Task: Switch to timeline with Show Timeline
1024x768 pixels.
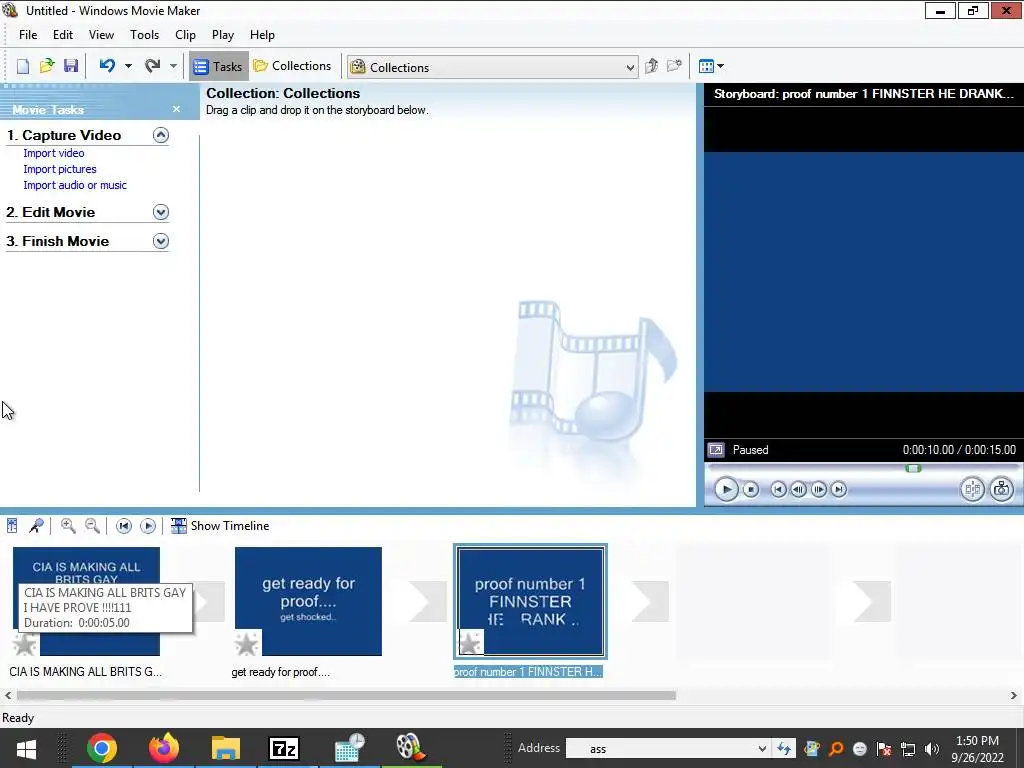Action: [220, 526]
